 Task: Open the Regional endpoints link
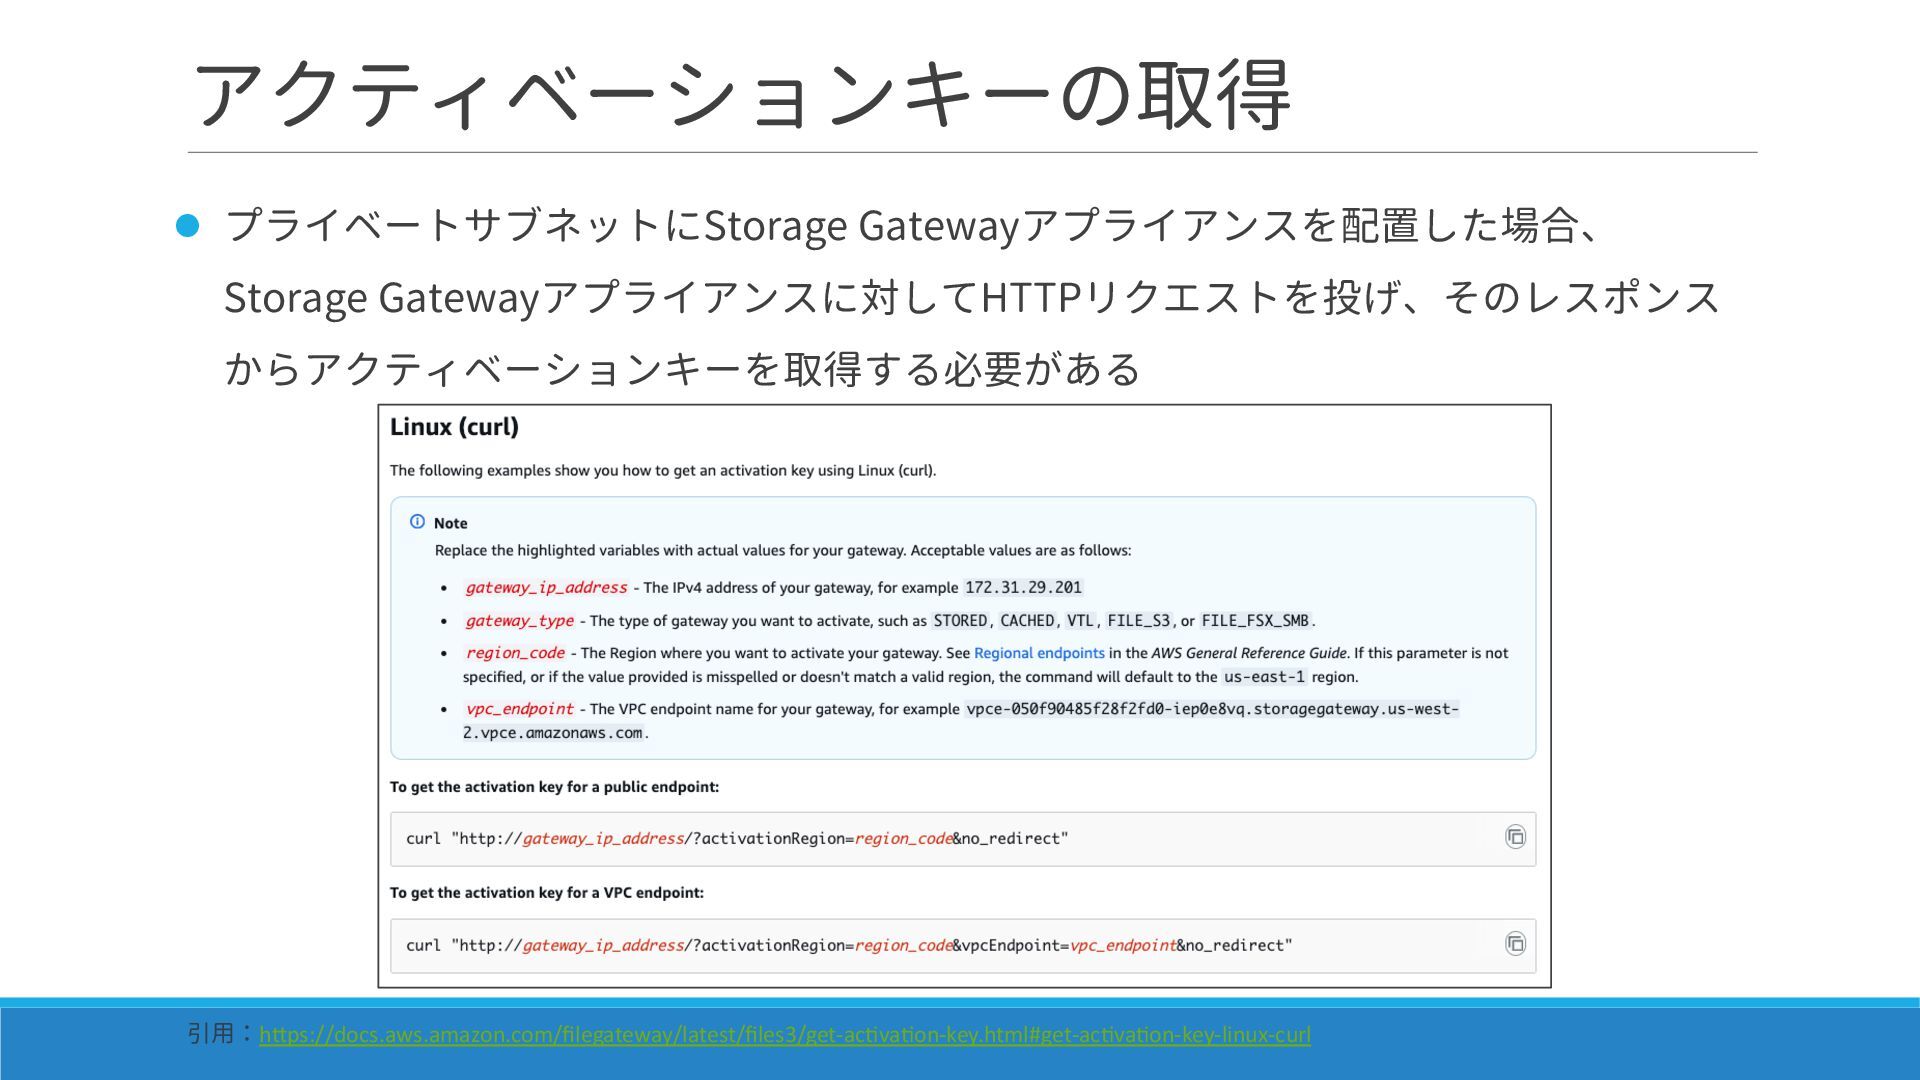(1039, 653)
